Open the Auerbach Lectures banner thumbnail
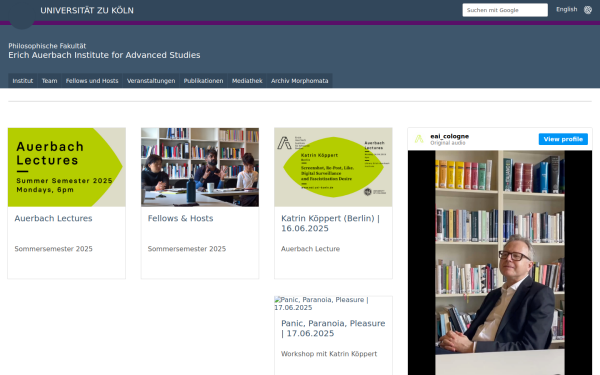600x375 pixels. (67, 167)
